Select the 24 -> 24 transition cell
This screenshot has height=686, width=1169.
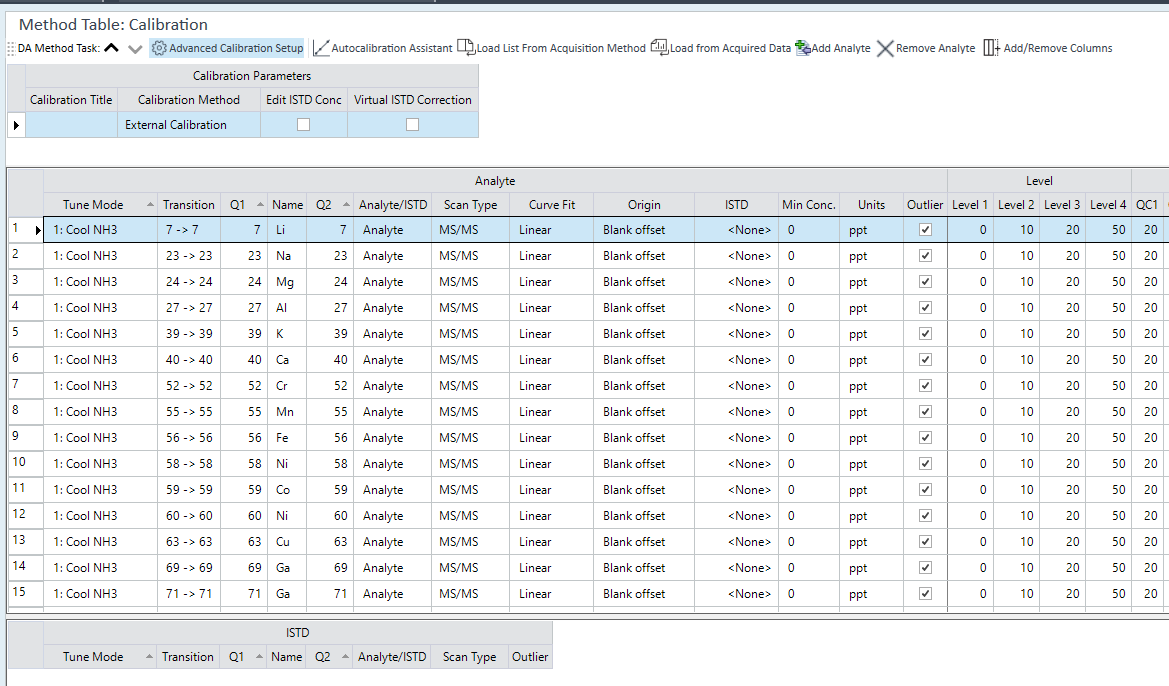point(189,282)
